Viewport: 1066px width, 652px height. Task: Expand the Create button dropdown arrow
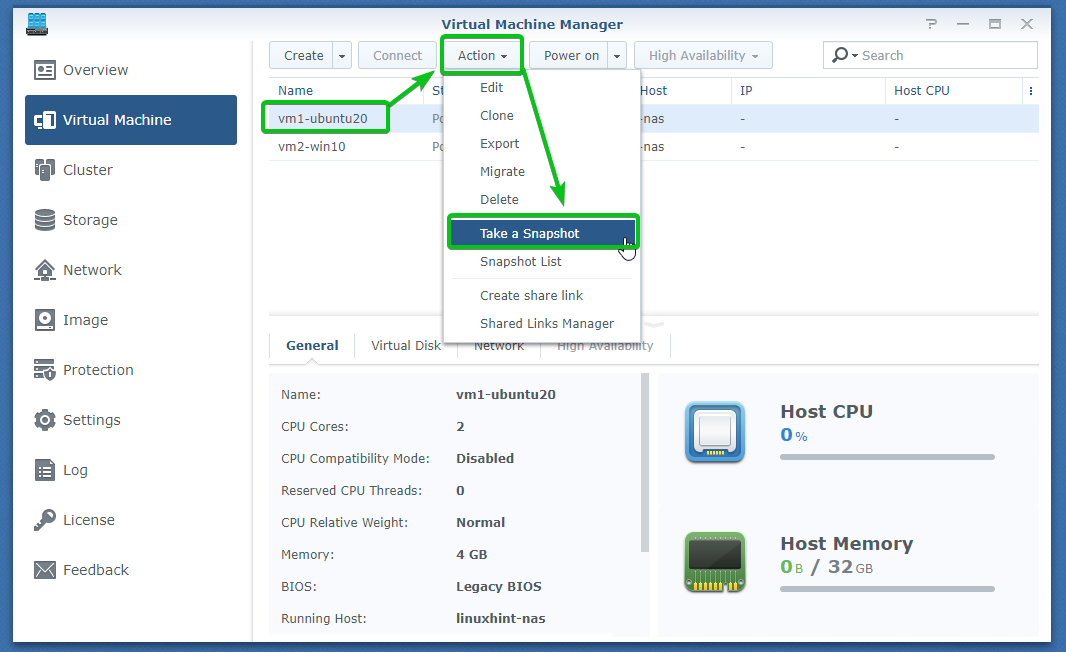coord(342,56)
